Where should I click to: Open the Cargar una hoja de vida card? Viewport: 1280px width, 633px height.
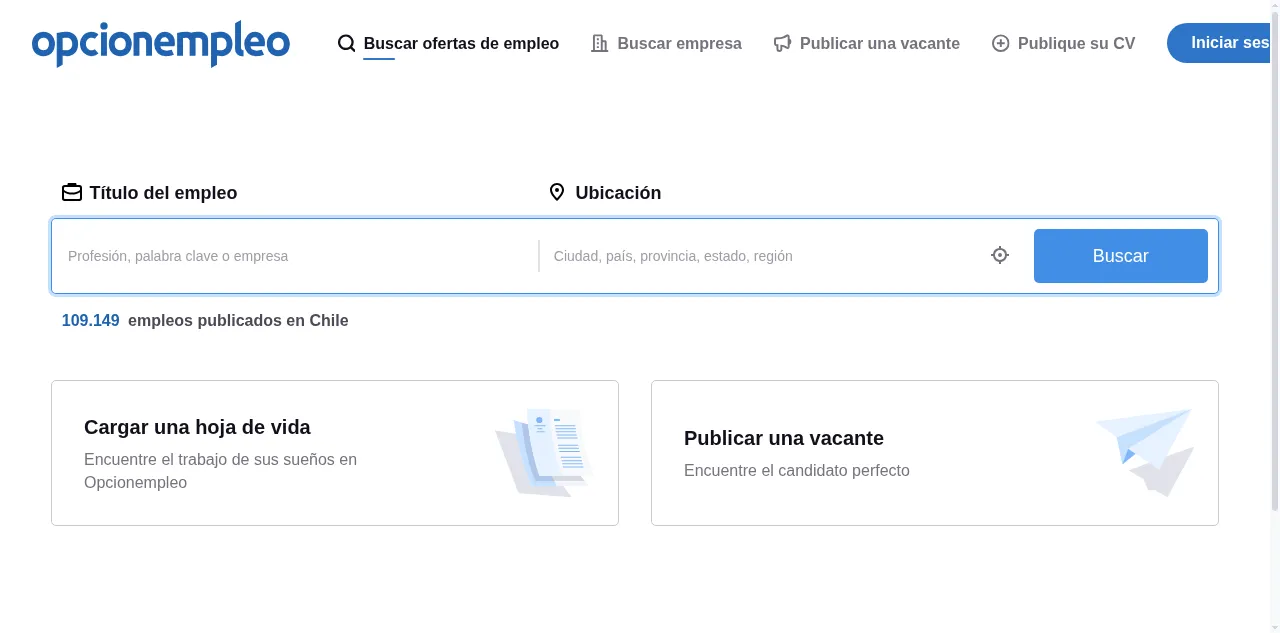tap(335, 453)
